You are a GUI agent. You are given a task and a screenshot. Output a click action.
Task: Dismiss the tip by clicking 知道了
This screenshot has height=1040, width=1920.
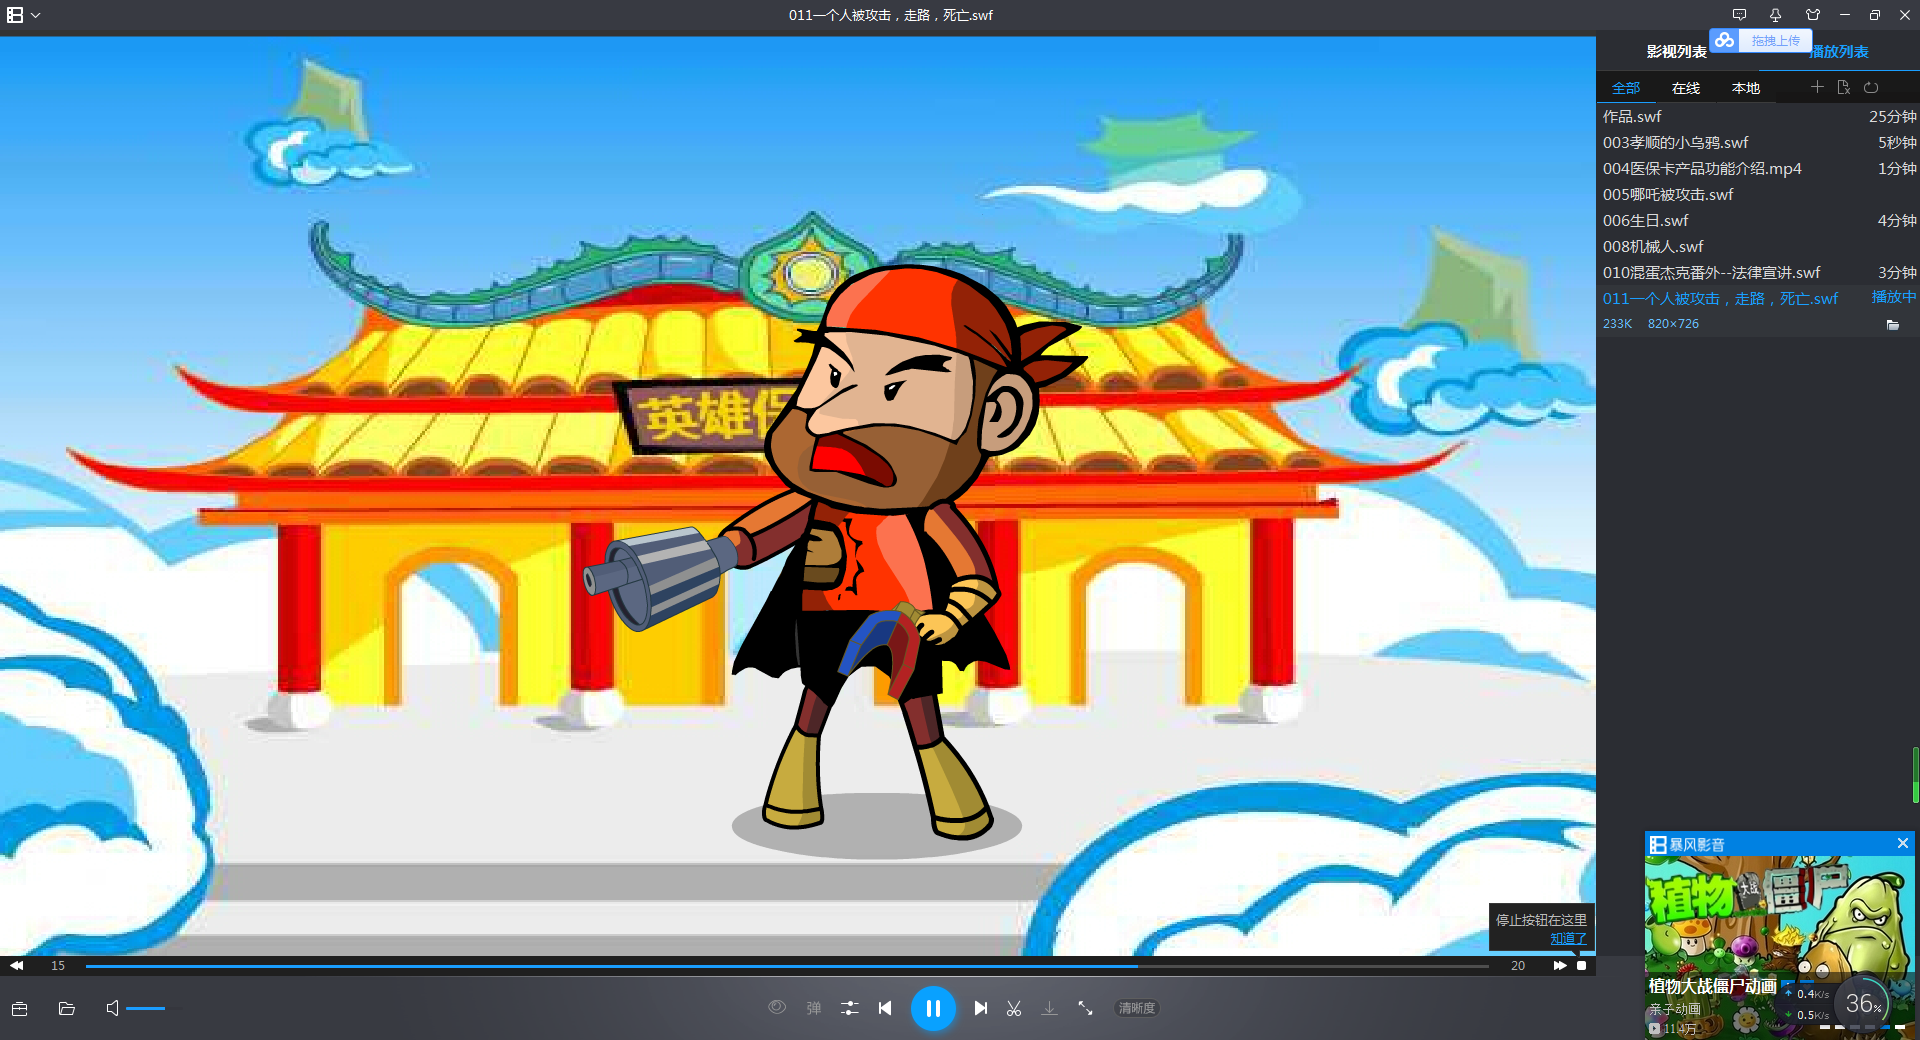point(1568,939)
